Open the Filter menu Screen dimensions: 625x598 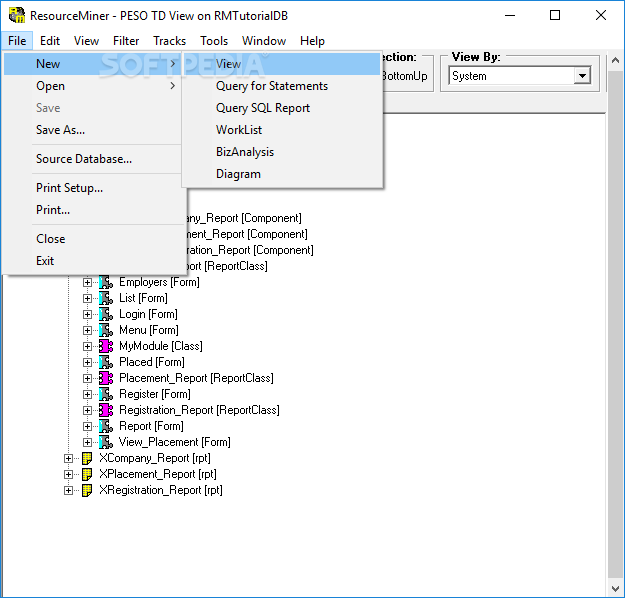coord(126,41)
